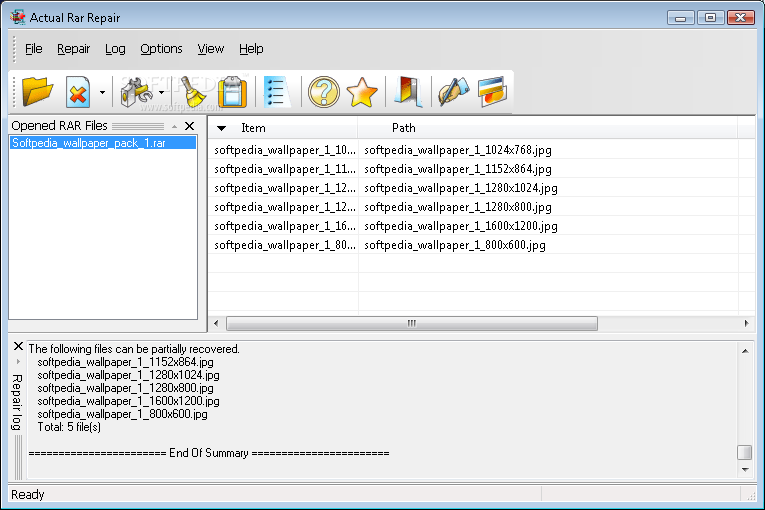Image resolution: width=765 pixels, height=510 pixels.
Task: Click horizontal scrollbar right arrow
Action: (x=746, y=323)
